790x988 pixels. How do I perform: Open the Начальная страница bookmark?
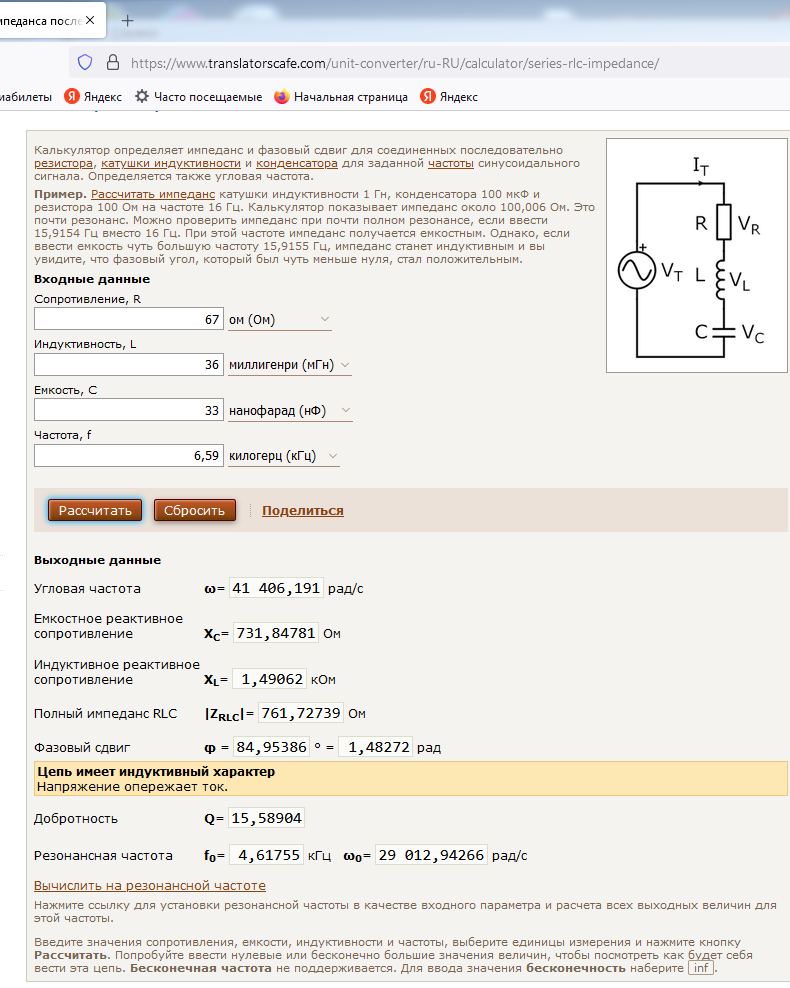tap(341, 96)
